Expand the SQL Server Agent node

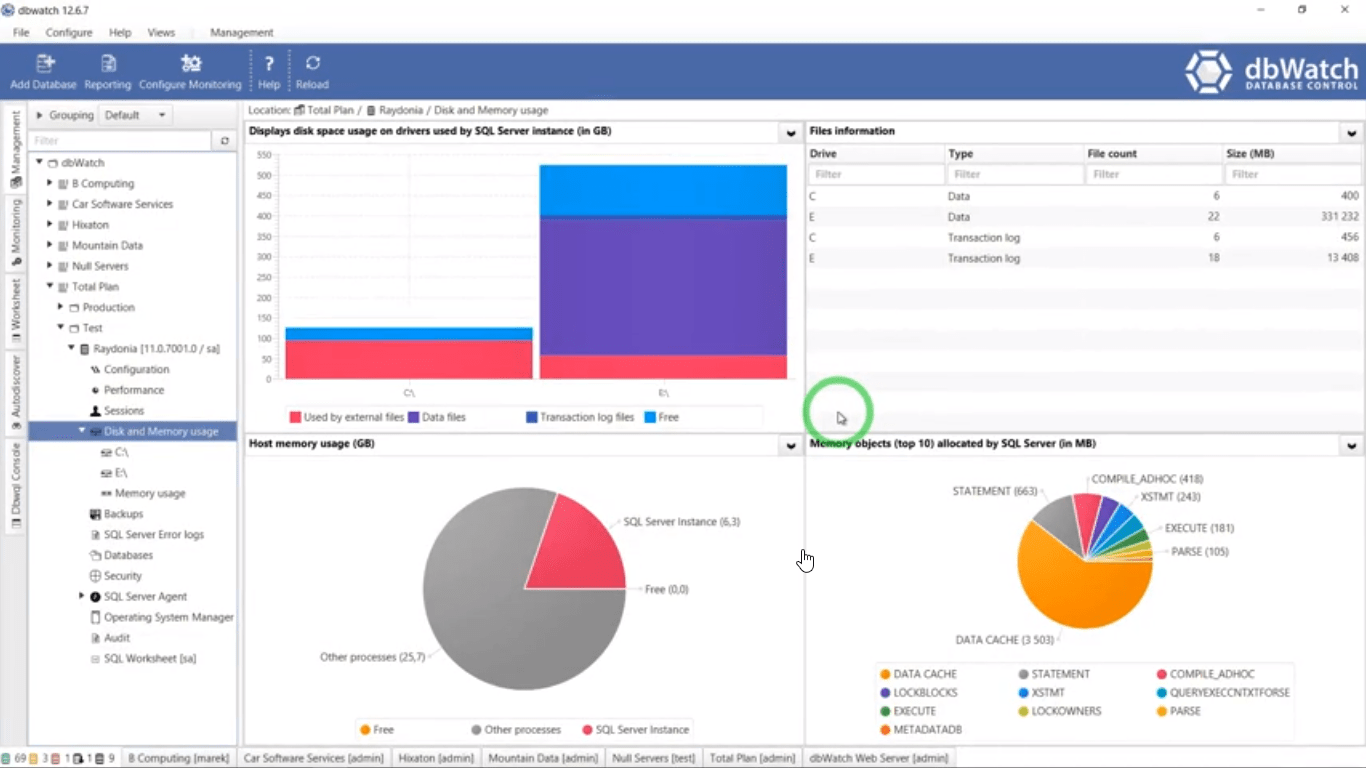pyautogui.click(x=82, y=596)
